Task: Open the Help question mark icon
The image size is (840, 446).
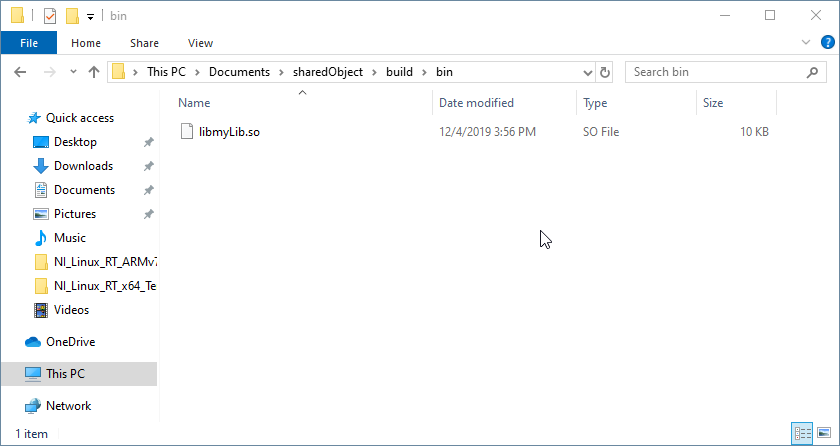Action: pos(825,43)
